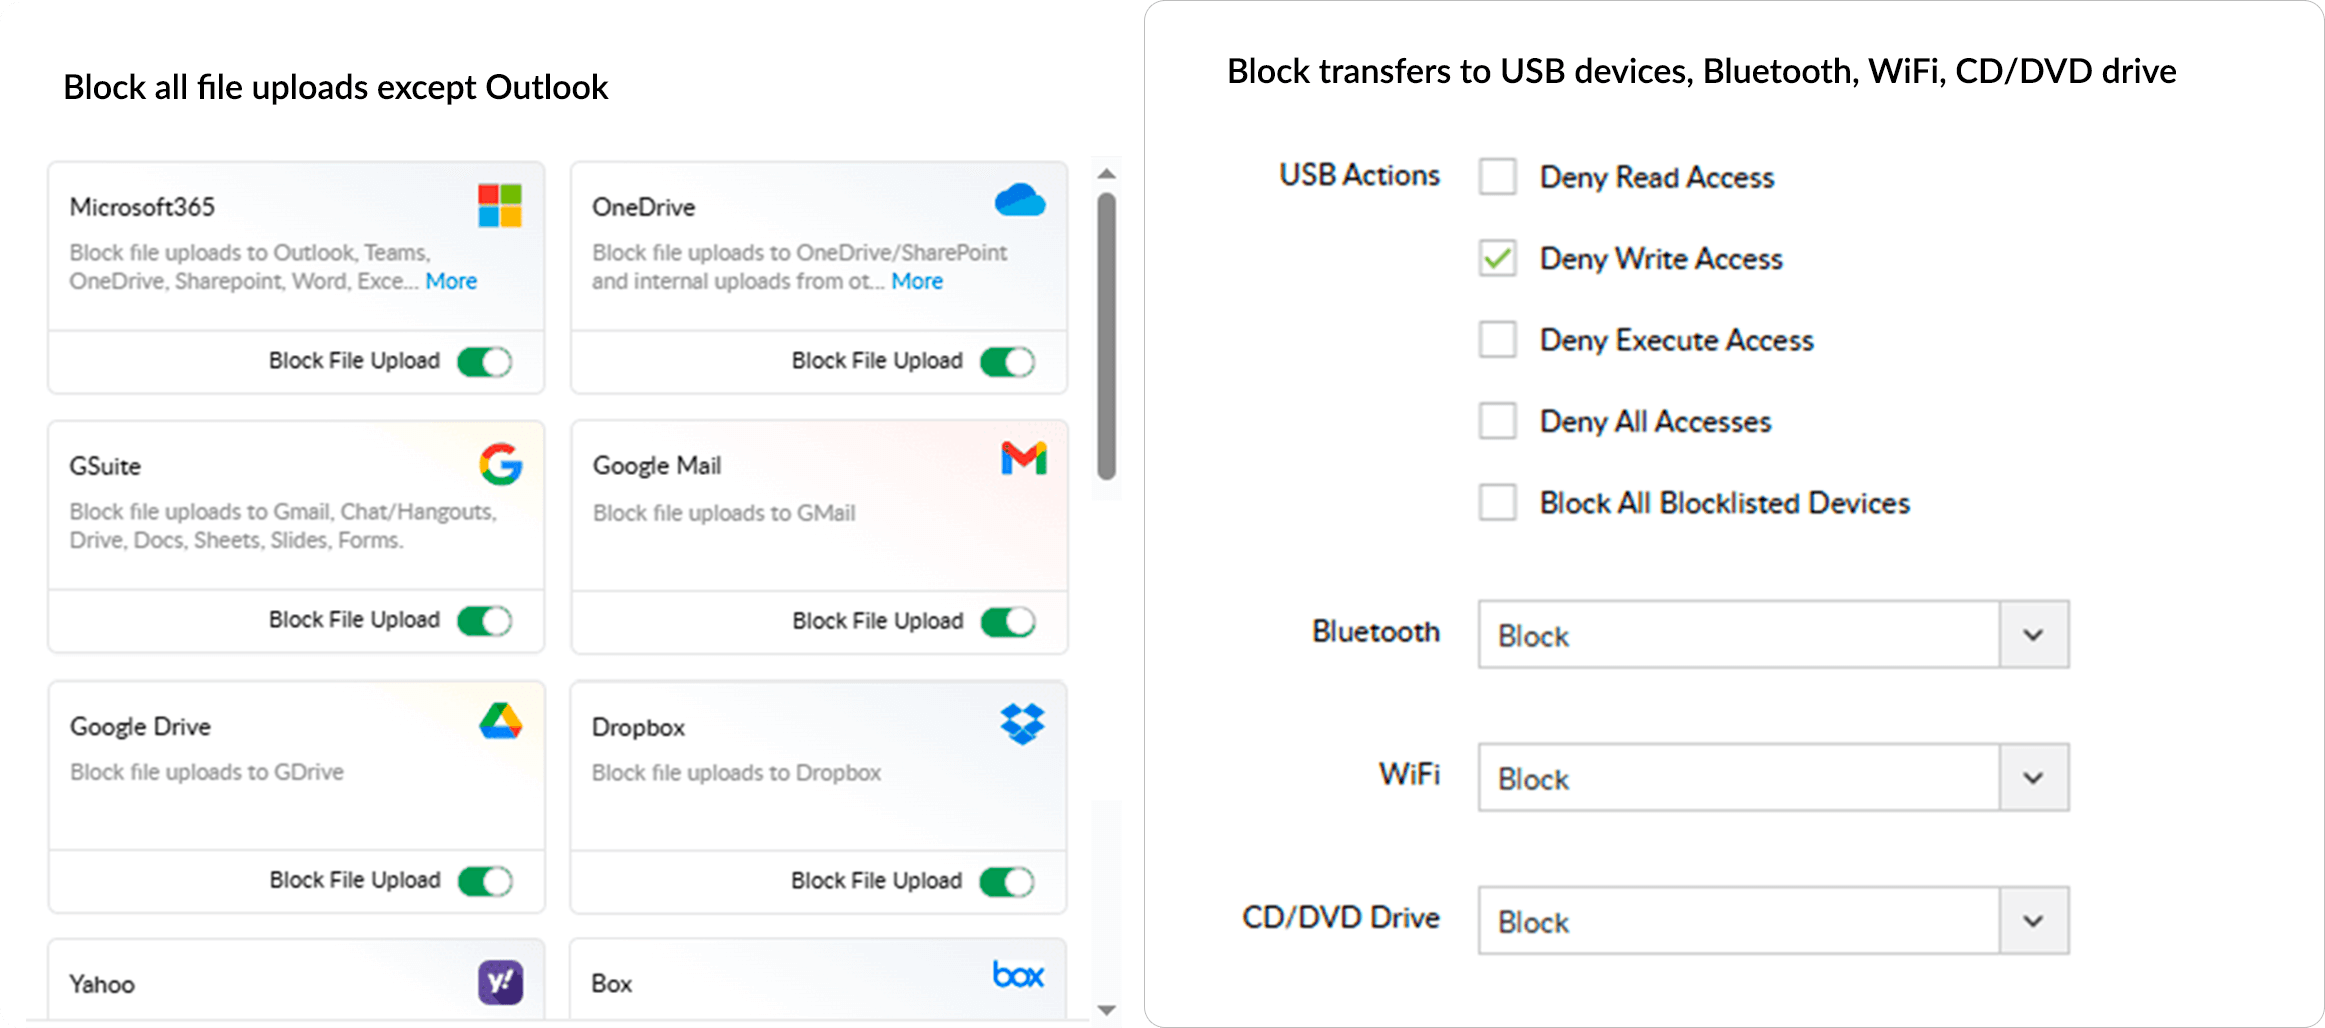Click the More link in Microsoft365 description

tap(451, 281)
